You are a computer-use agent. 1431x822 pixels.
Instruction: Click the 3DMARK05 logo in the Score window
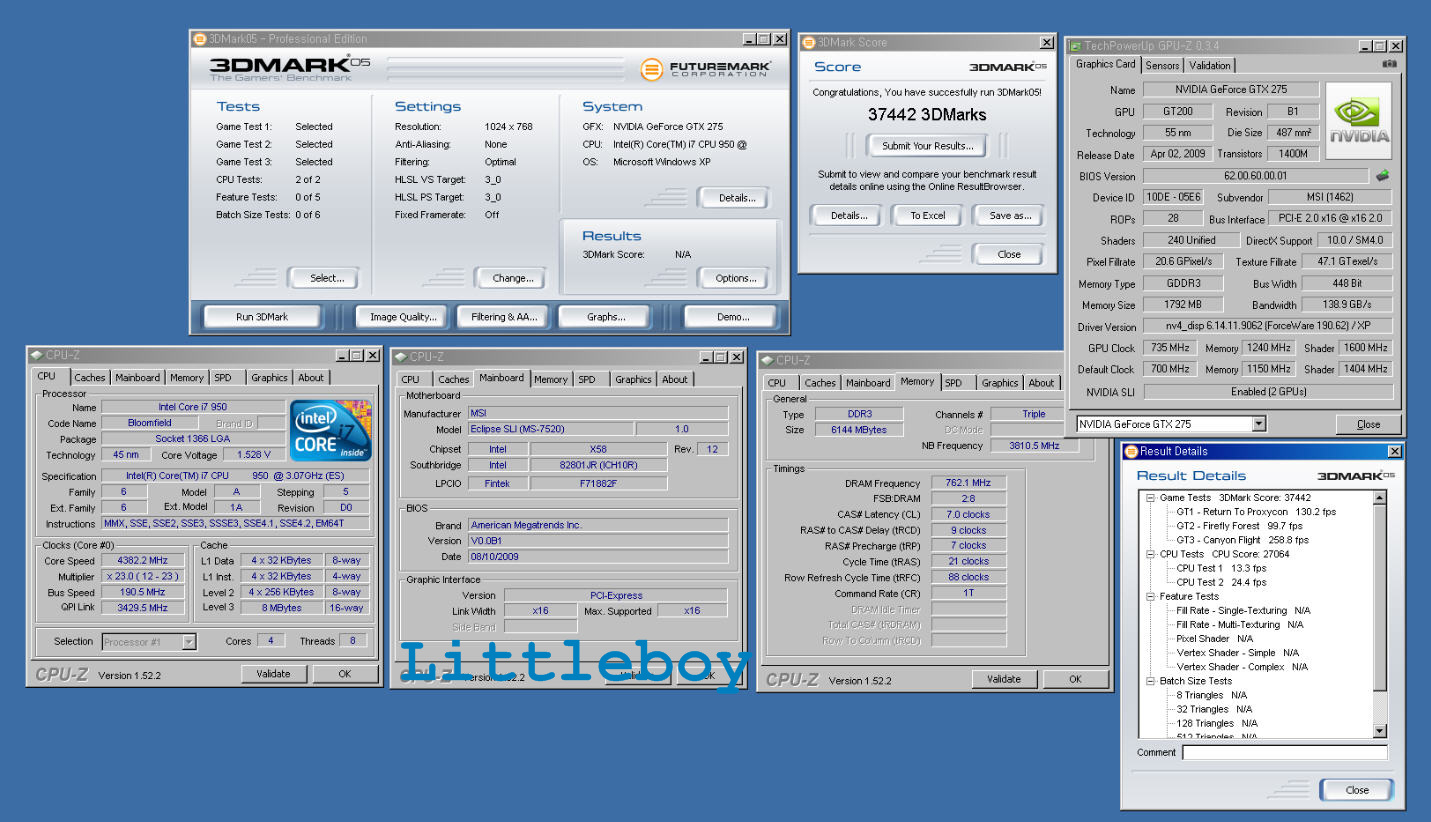point(1008,67)
